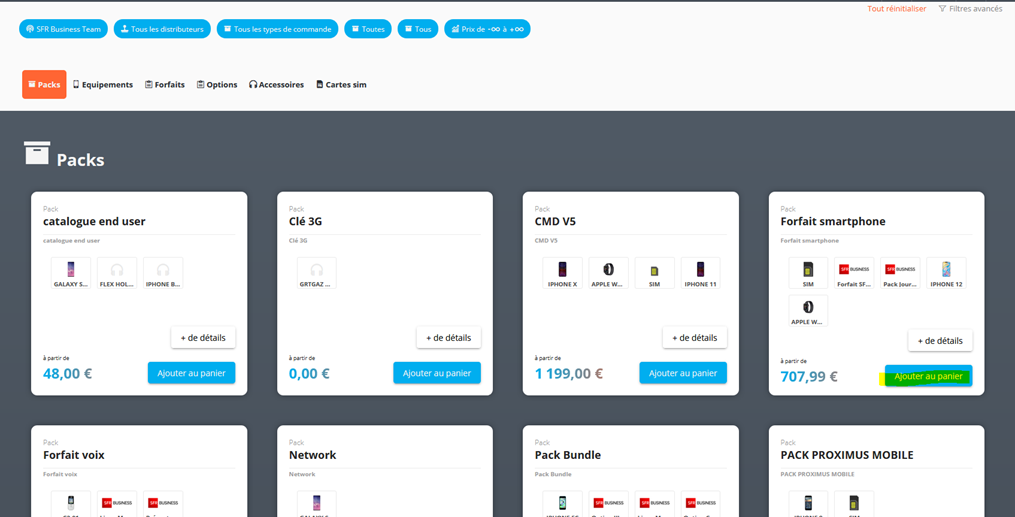The width and height of the screenshot is (1015, 517).
Task: Click Apple Watch thumbnail in CMD V5
Action: pos(608,273)
